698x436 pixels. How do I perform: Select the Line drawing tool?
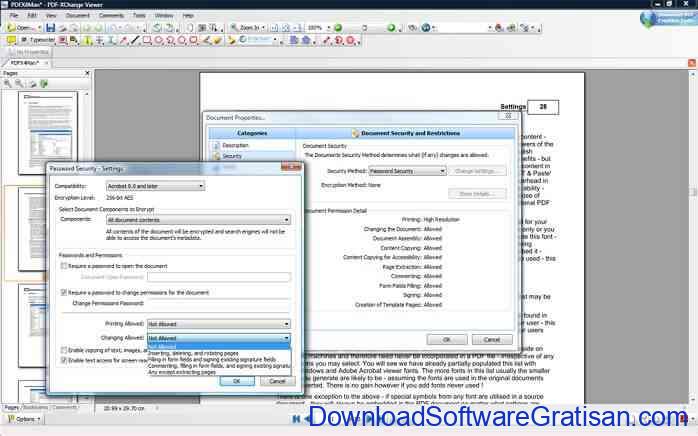point(135,41)
